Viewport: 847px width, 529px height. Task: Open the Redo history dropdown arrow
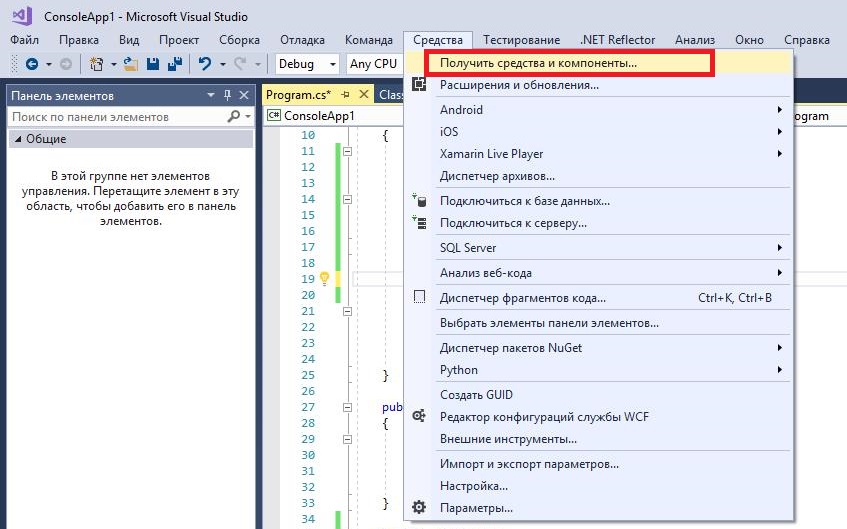258,65
